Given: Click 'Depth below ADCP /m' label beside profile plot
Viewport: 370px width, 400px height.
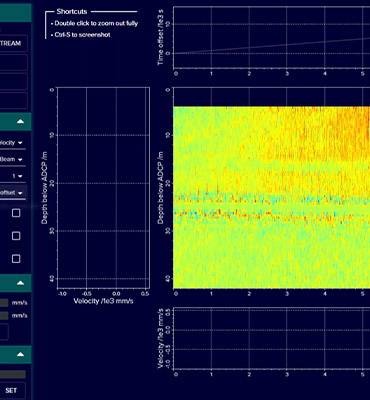Looking at the screenshot, I should click(x=45, y=188).
